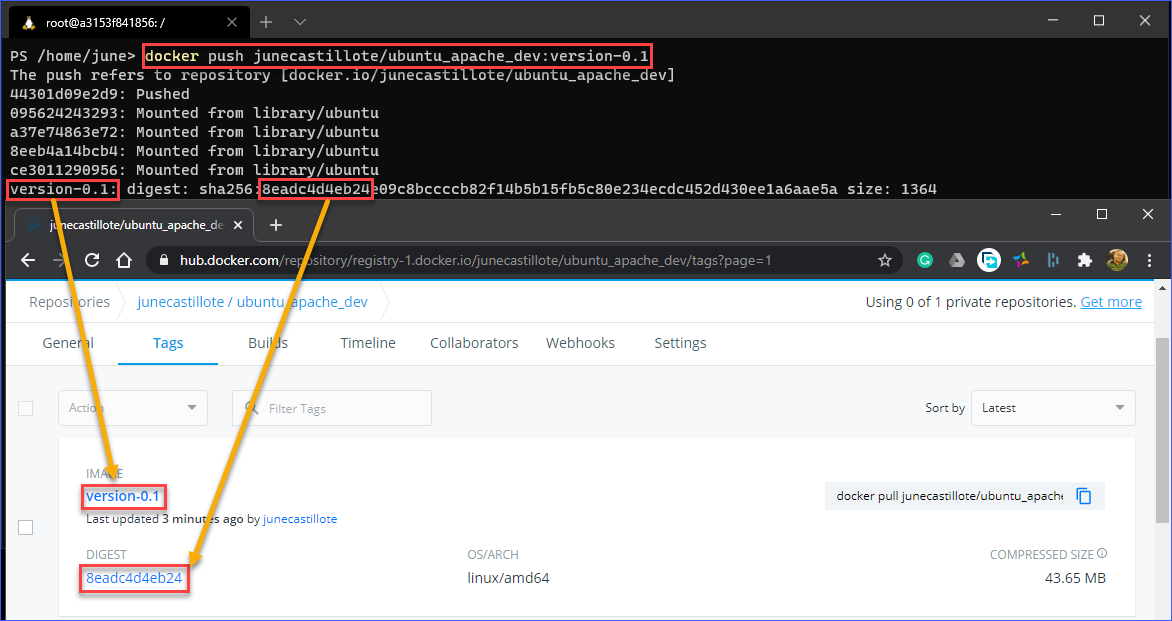Switch to the Tags tab
Image resolution: width=1172 pixels, height=621 pixels.
168,343
